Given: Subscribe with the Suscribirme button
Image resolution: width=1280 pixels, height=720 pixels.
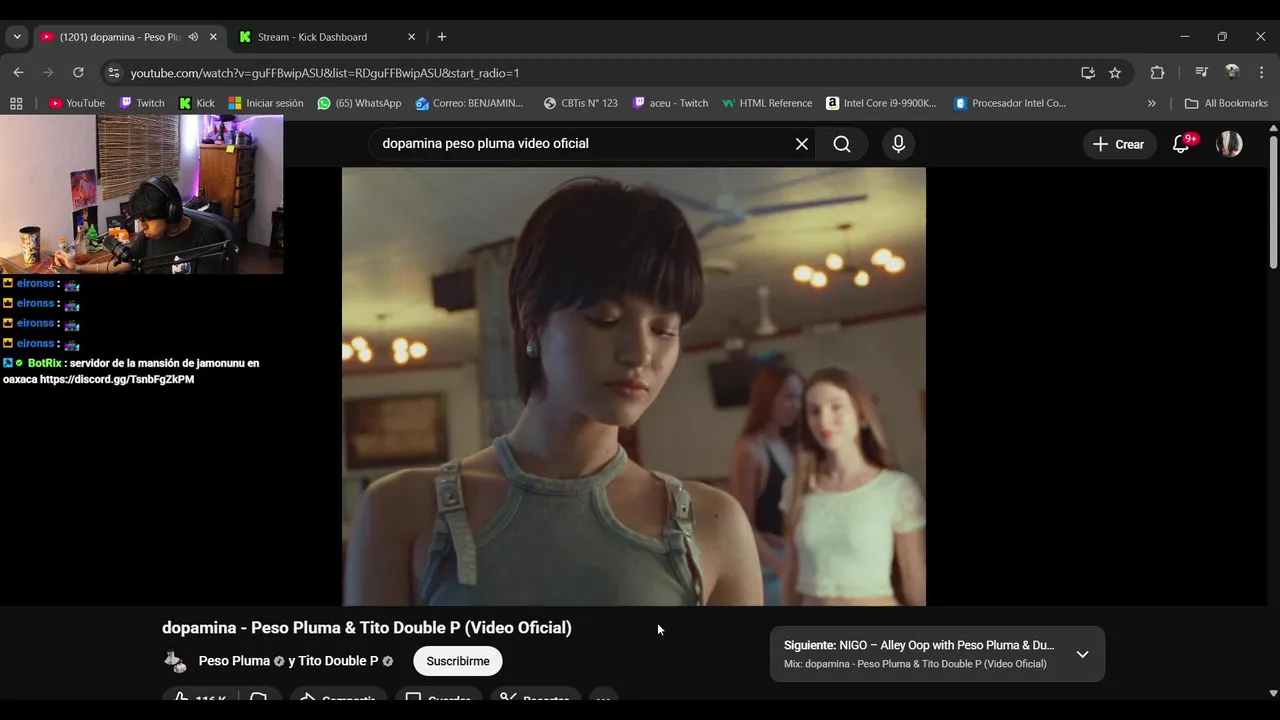Looking at the screenshot, I should (x=458, y=661).
